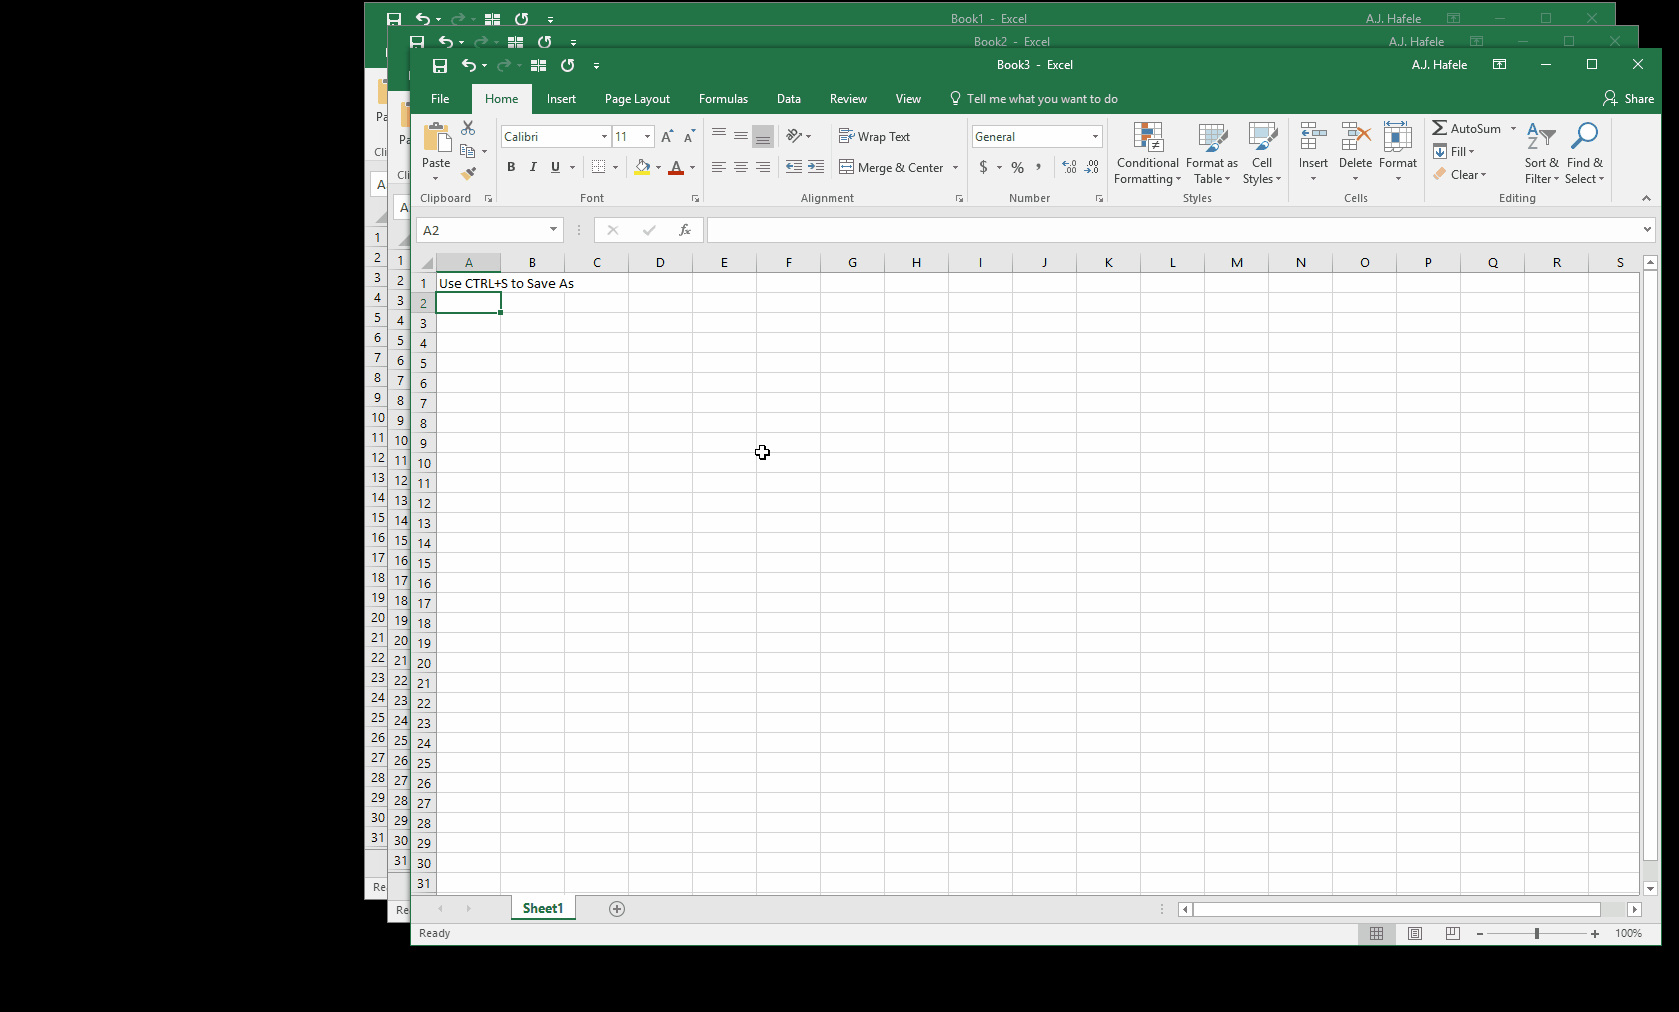Click the Clear button
The width and height of the screenshot is (1679, 1012).
[x=1459, y=174]
